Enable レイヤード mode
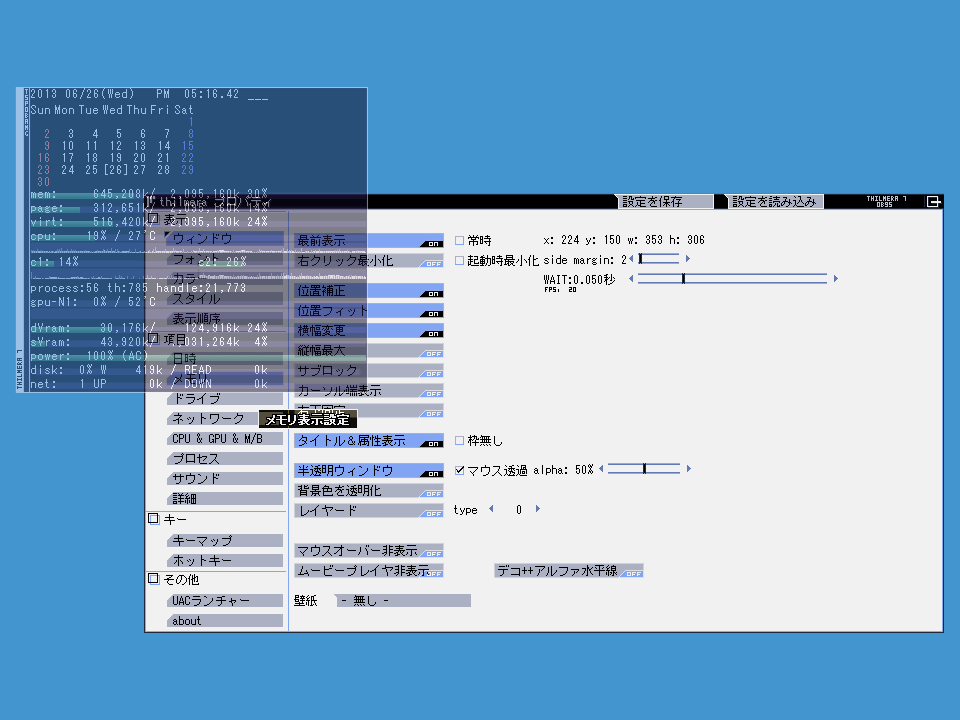The image size is (960, 720). pos(369,511)
